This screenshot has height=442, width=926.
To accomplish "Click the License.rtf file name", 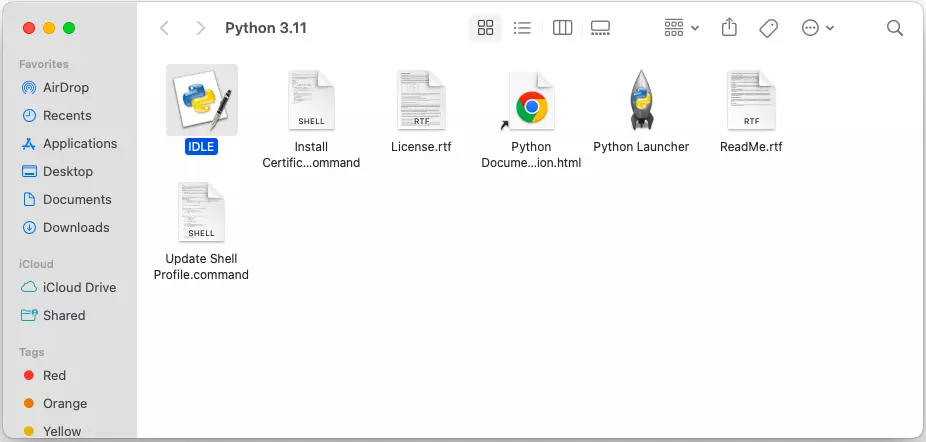I will click(x=421, y=147).
